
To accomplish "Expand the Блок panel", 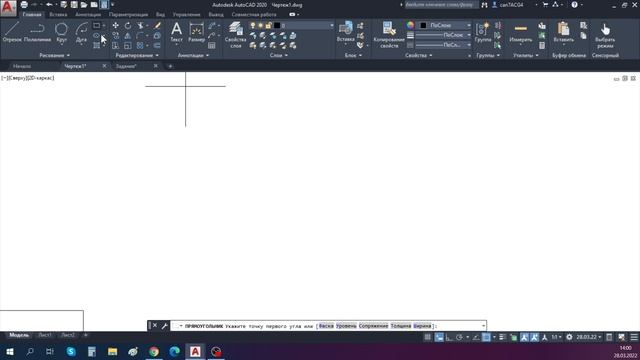I will pos(353,55).
